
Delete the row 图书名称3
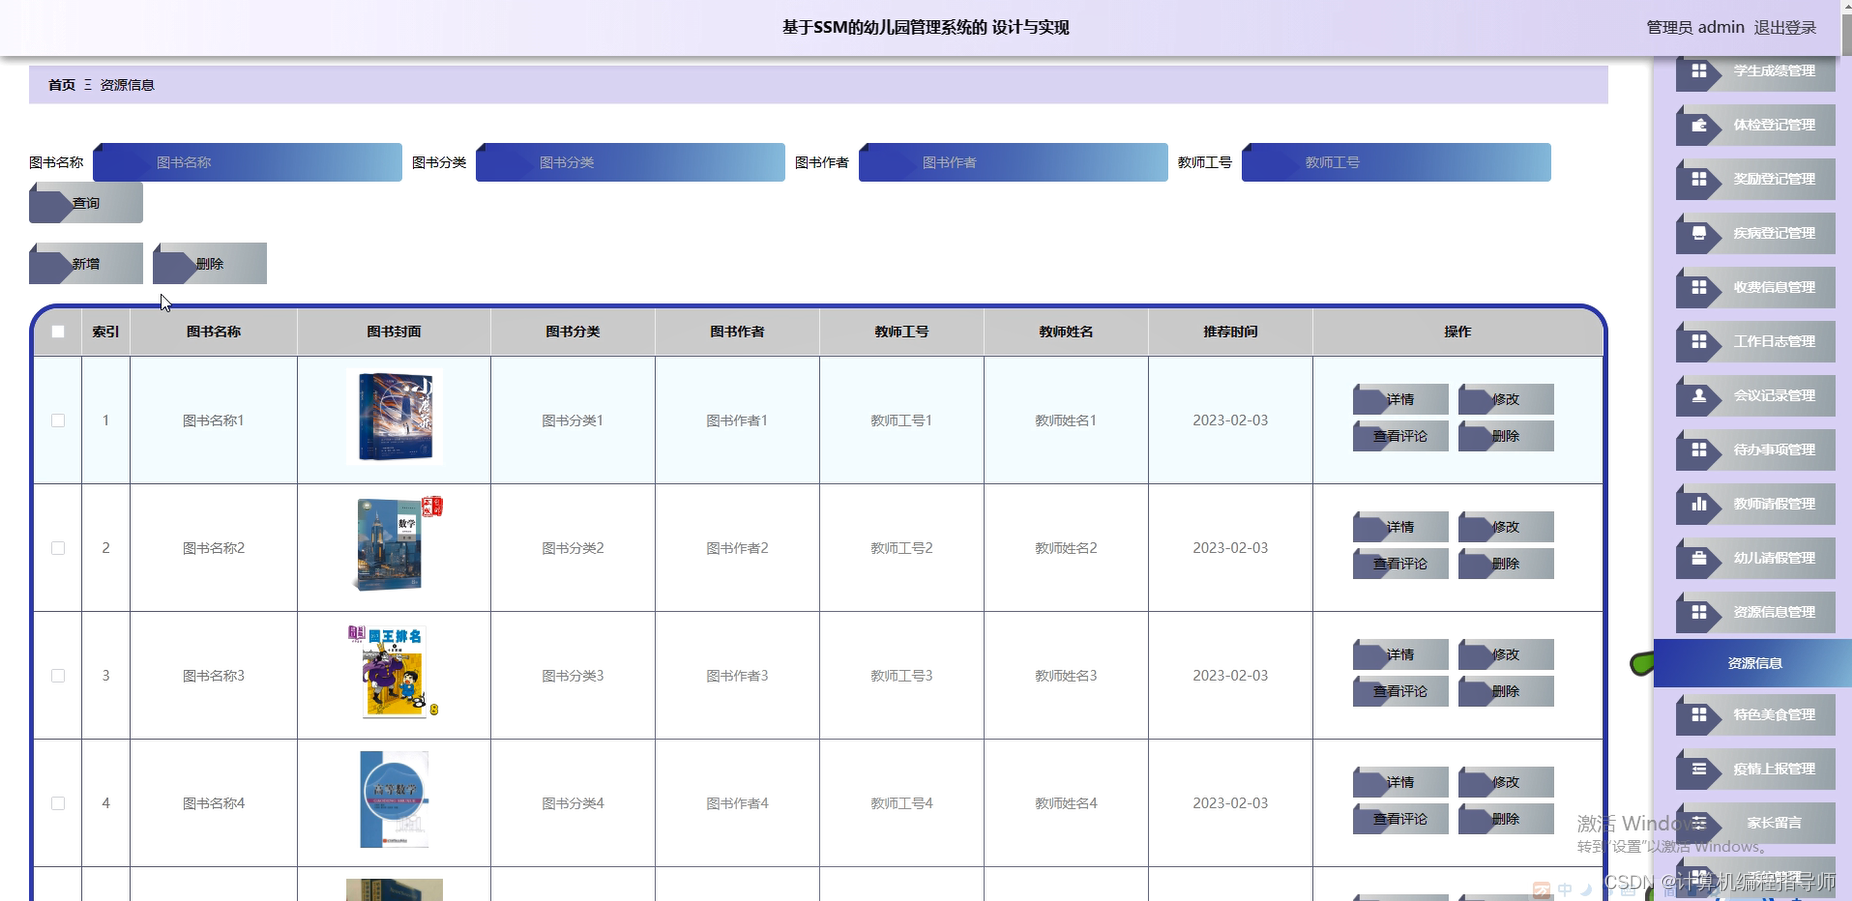point(1506,691)
